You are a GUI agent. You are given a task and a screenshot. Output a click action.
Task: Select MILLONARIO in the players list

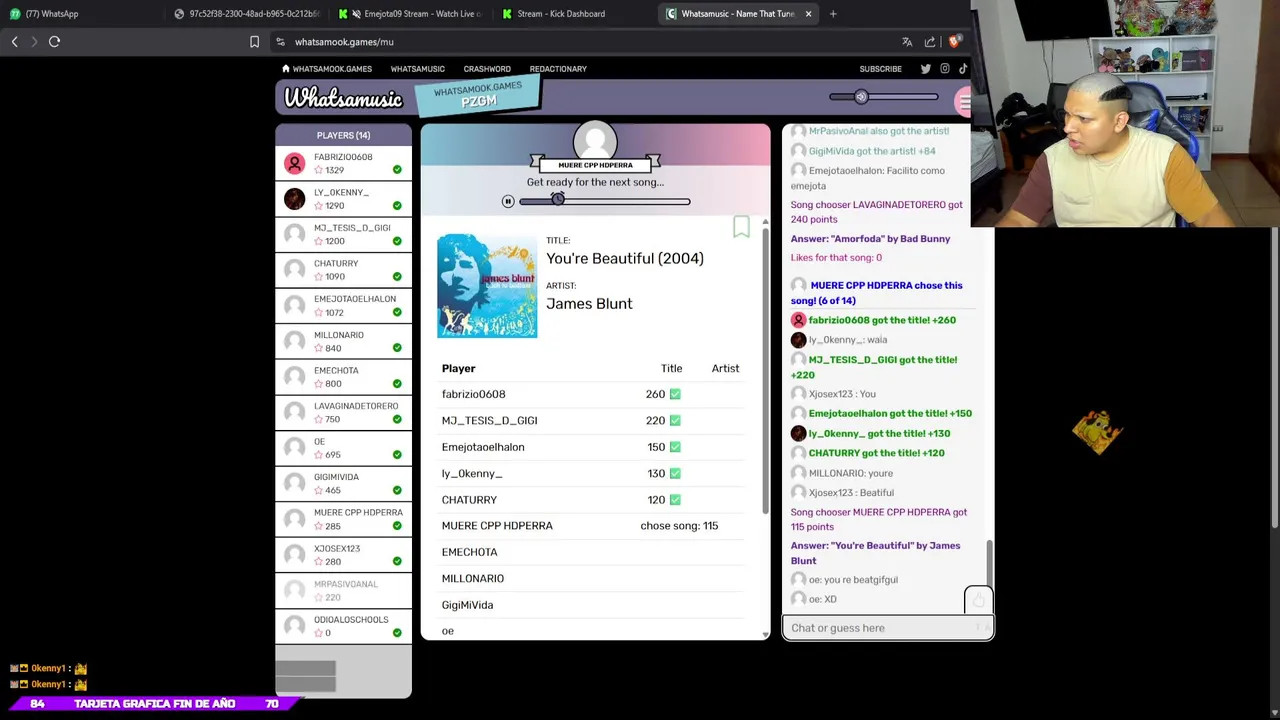pos(343,341)
